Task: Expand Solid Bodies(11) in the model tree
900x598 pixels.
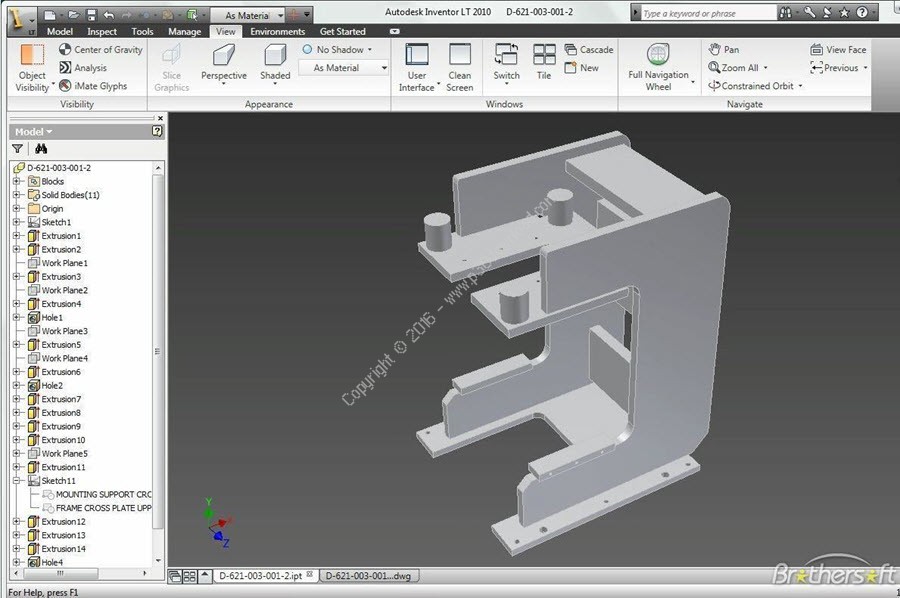Action: (16, 195)
